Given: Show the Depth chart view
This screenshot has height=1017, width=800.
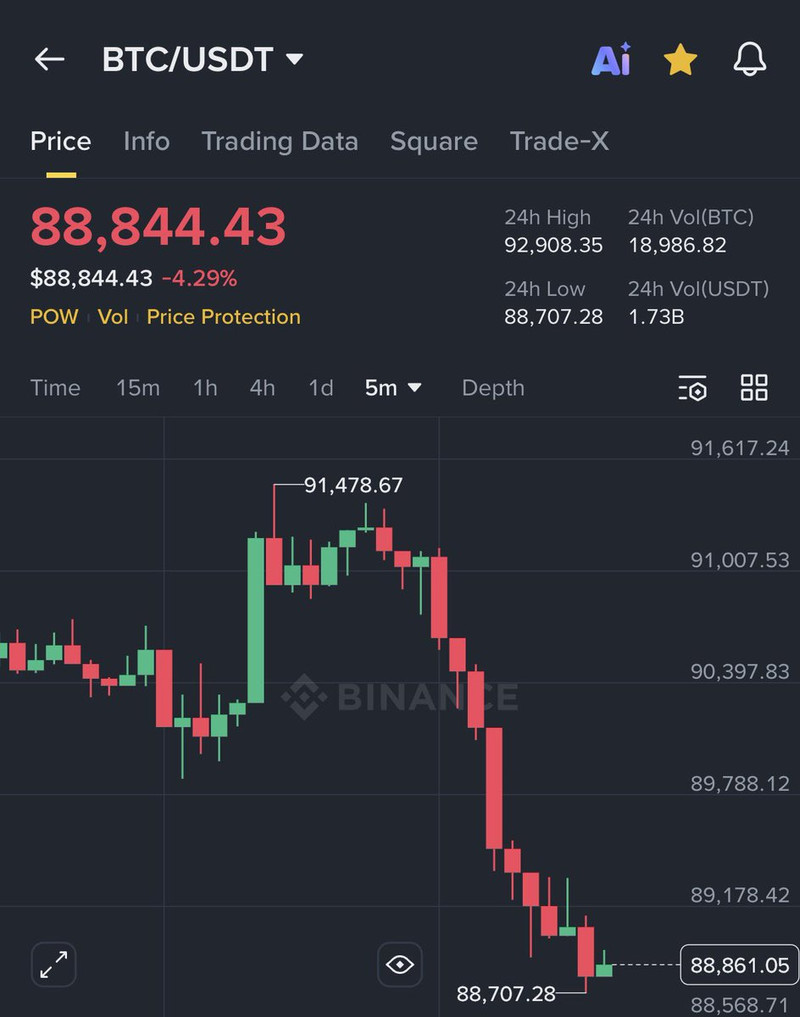Looking at the screenshot, I should click(x=493, y=388).
